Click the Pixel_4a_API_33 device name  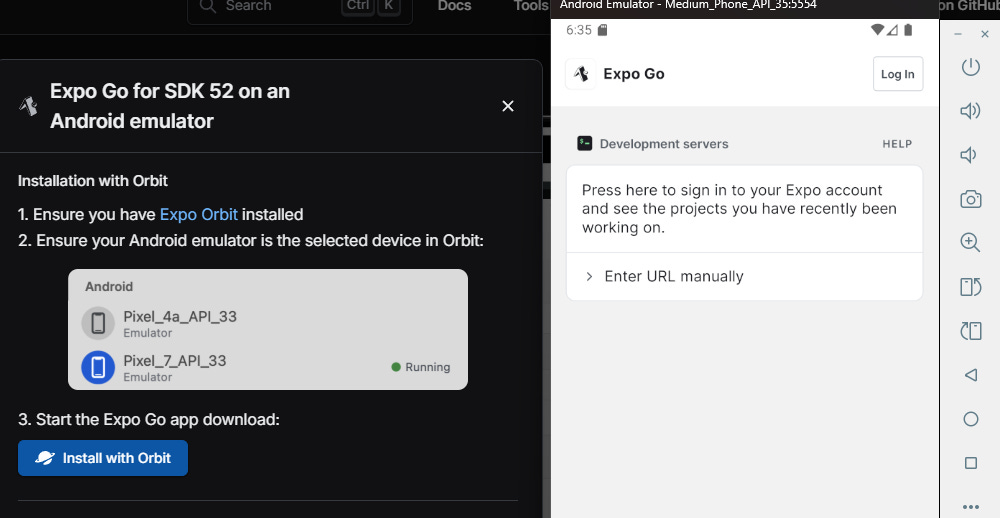[180, 316]
